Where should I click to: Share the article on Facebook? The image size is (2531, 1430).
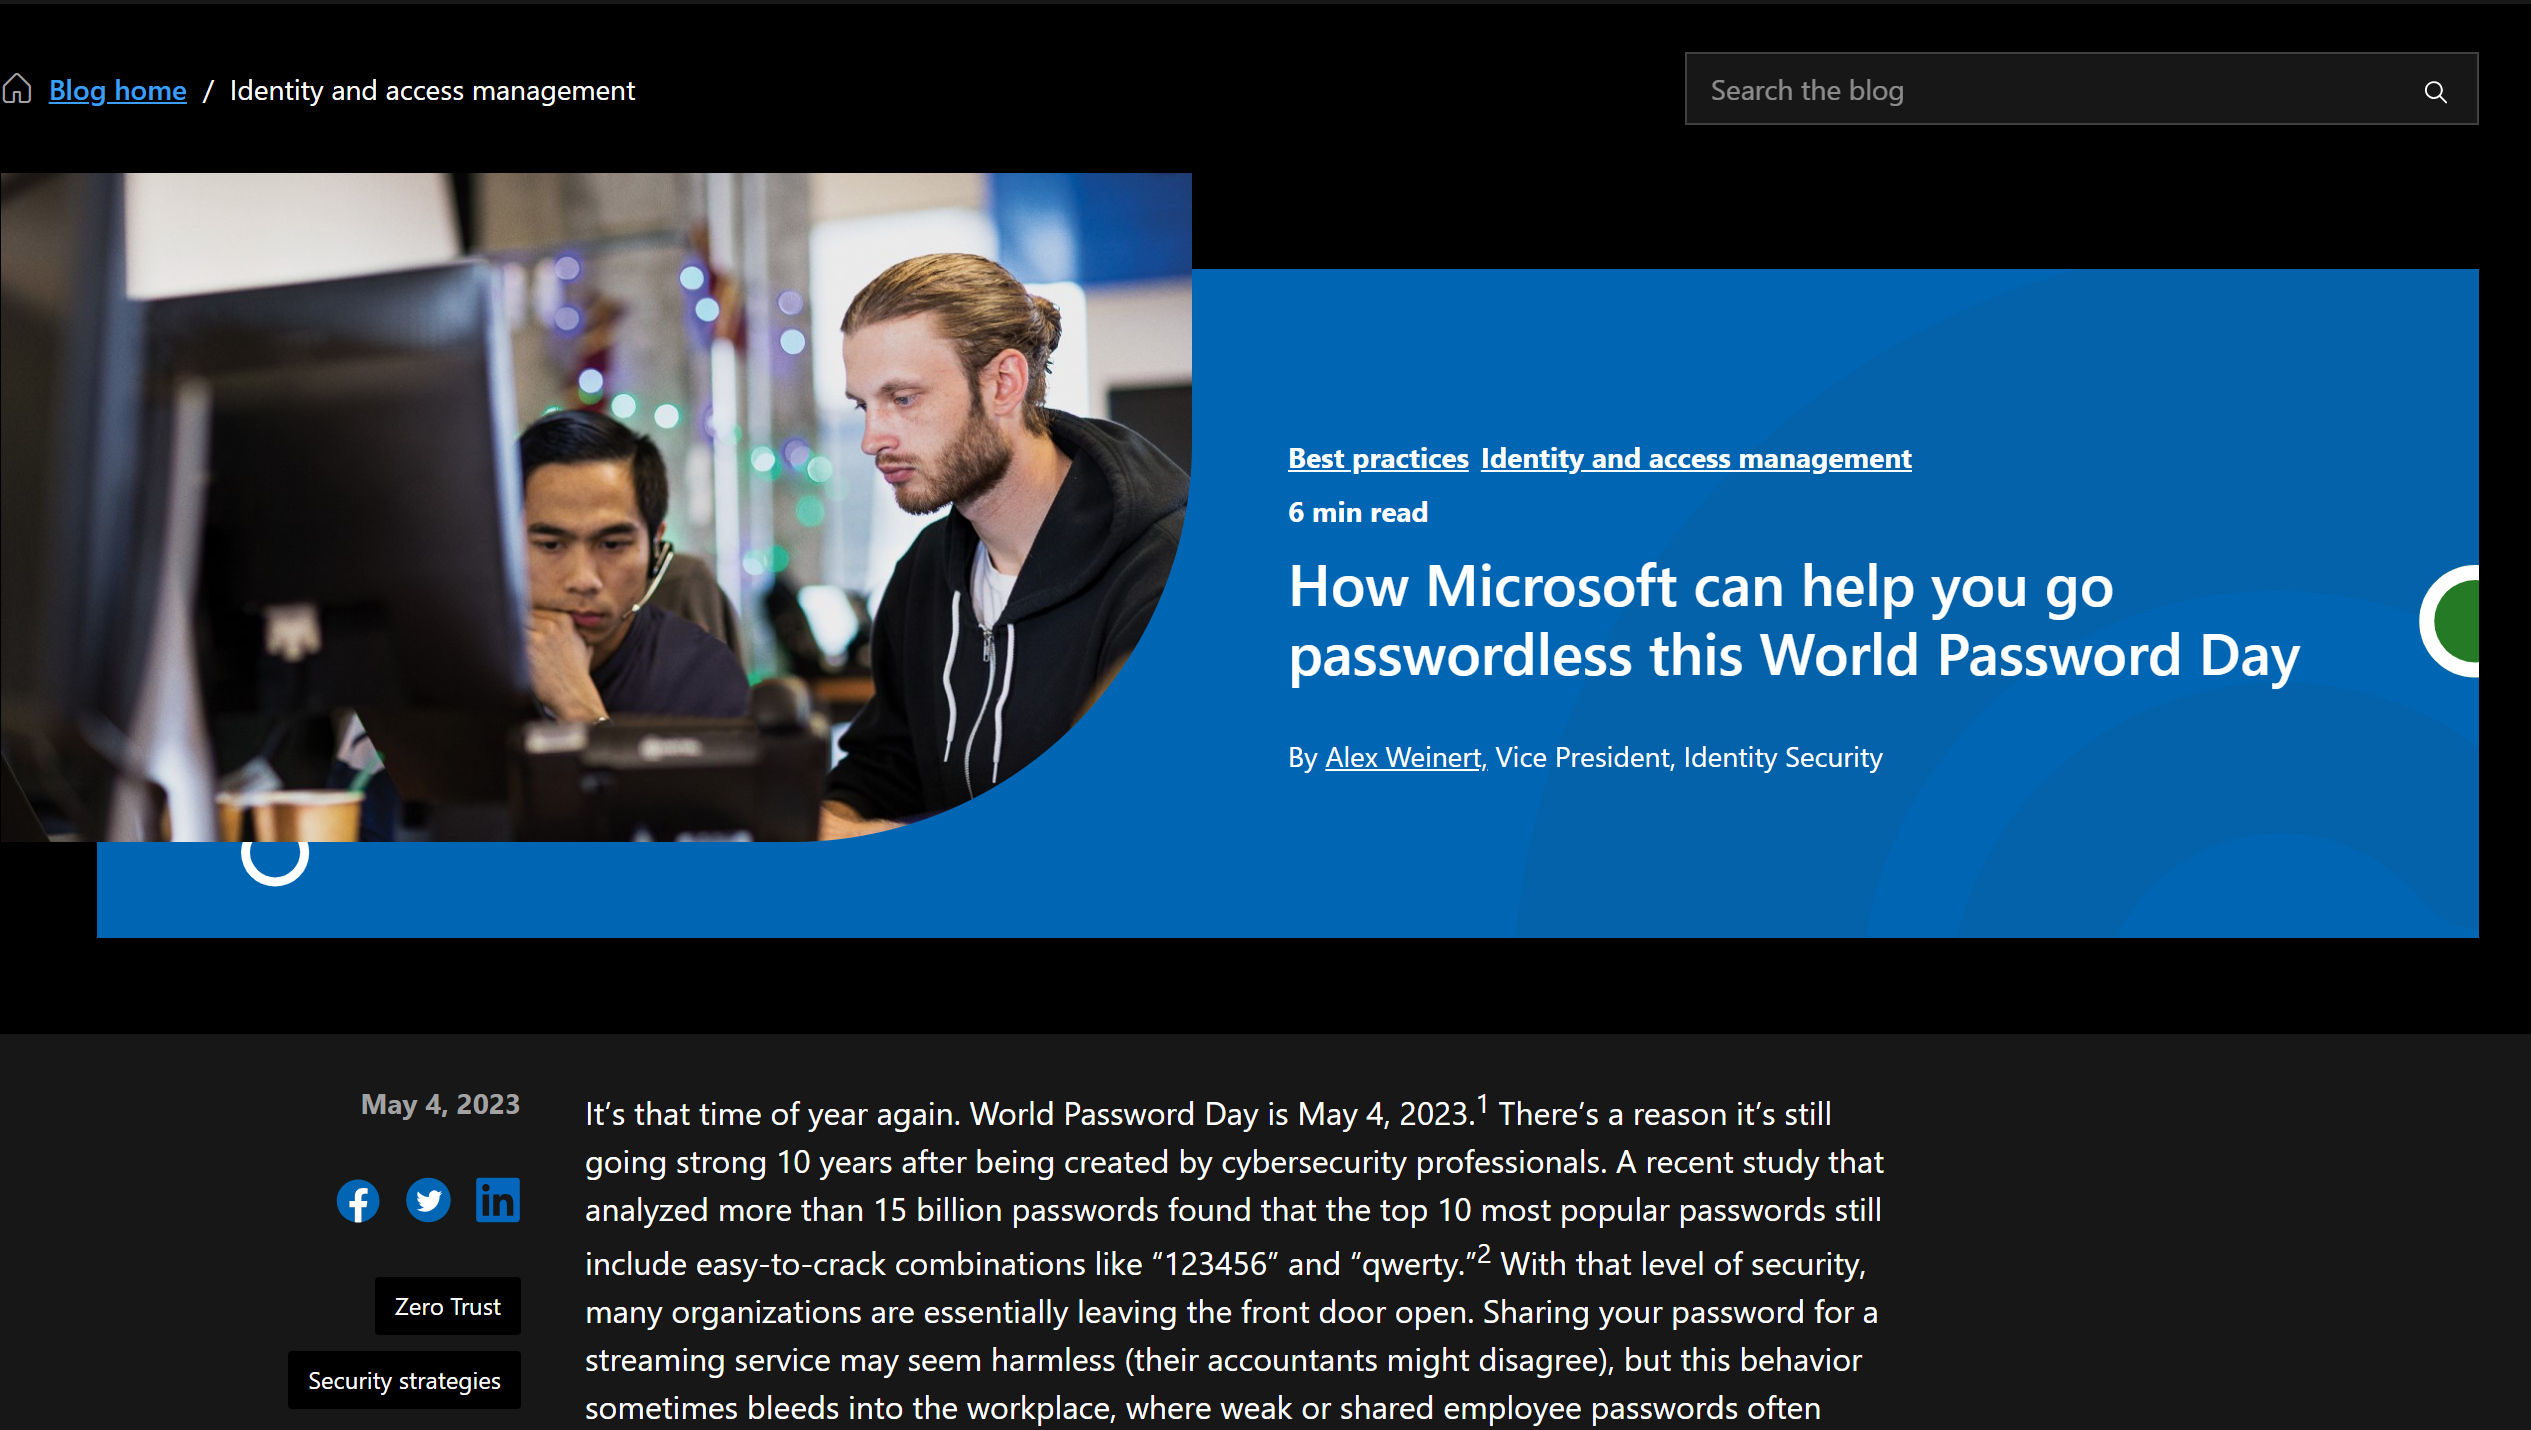click(x=358, y=1201)
